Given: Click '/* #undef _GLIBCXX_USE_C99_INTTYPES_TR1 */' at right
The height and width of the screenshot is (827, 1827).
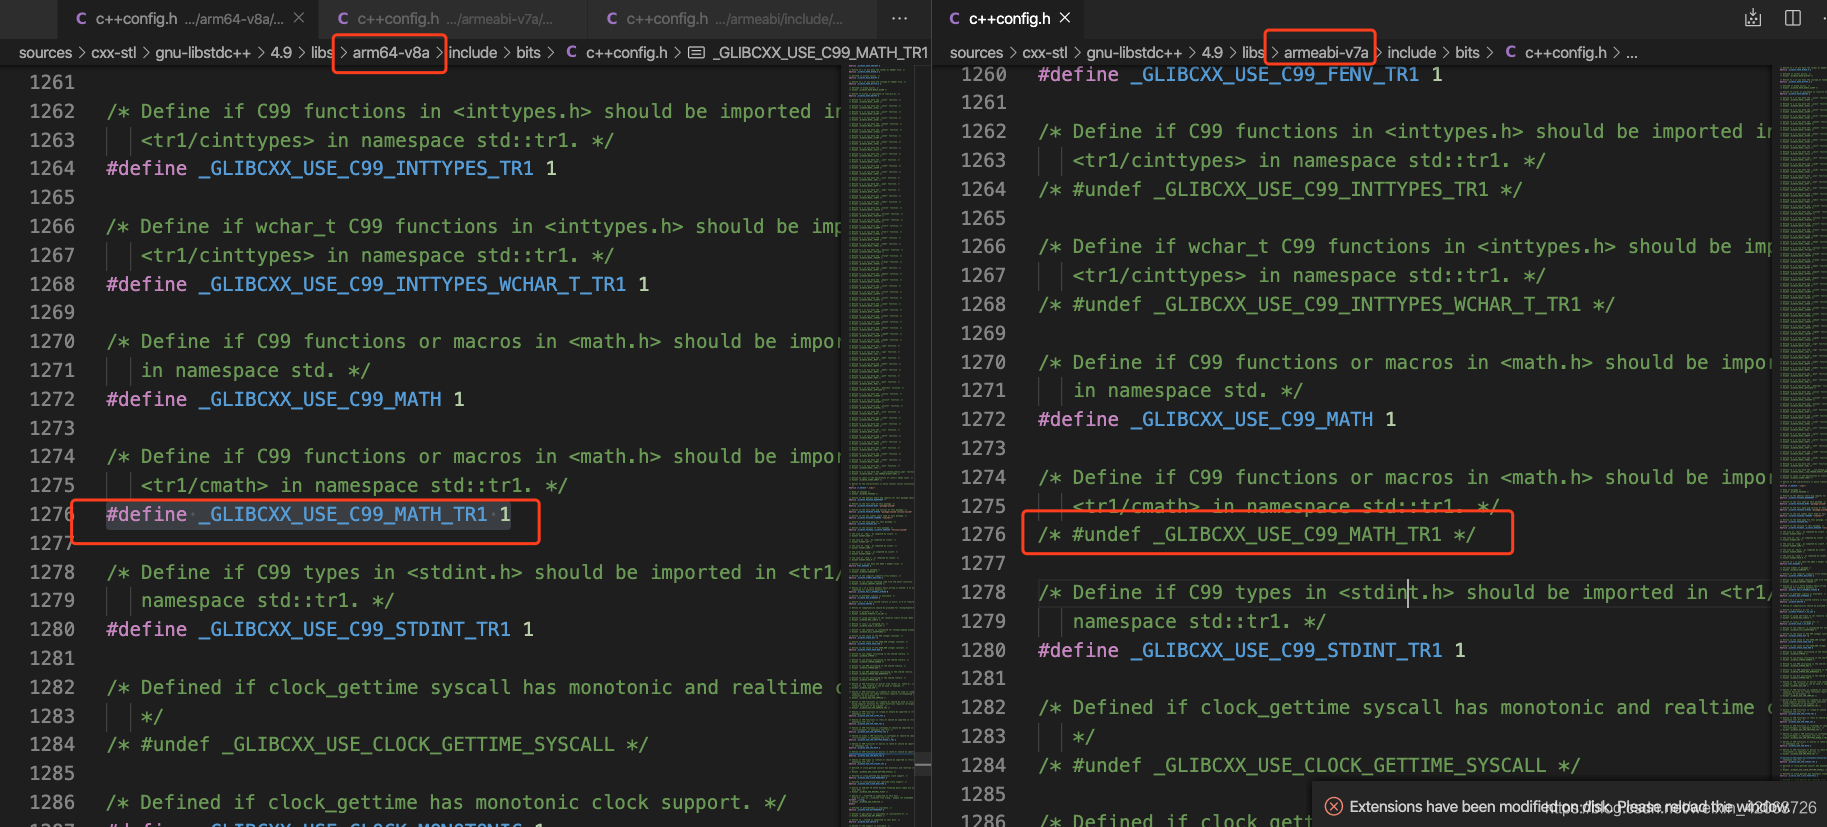Looking at the screenshot, I should (1280, 189).
